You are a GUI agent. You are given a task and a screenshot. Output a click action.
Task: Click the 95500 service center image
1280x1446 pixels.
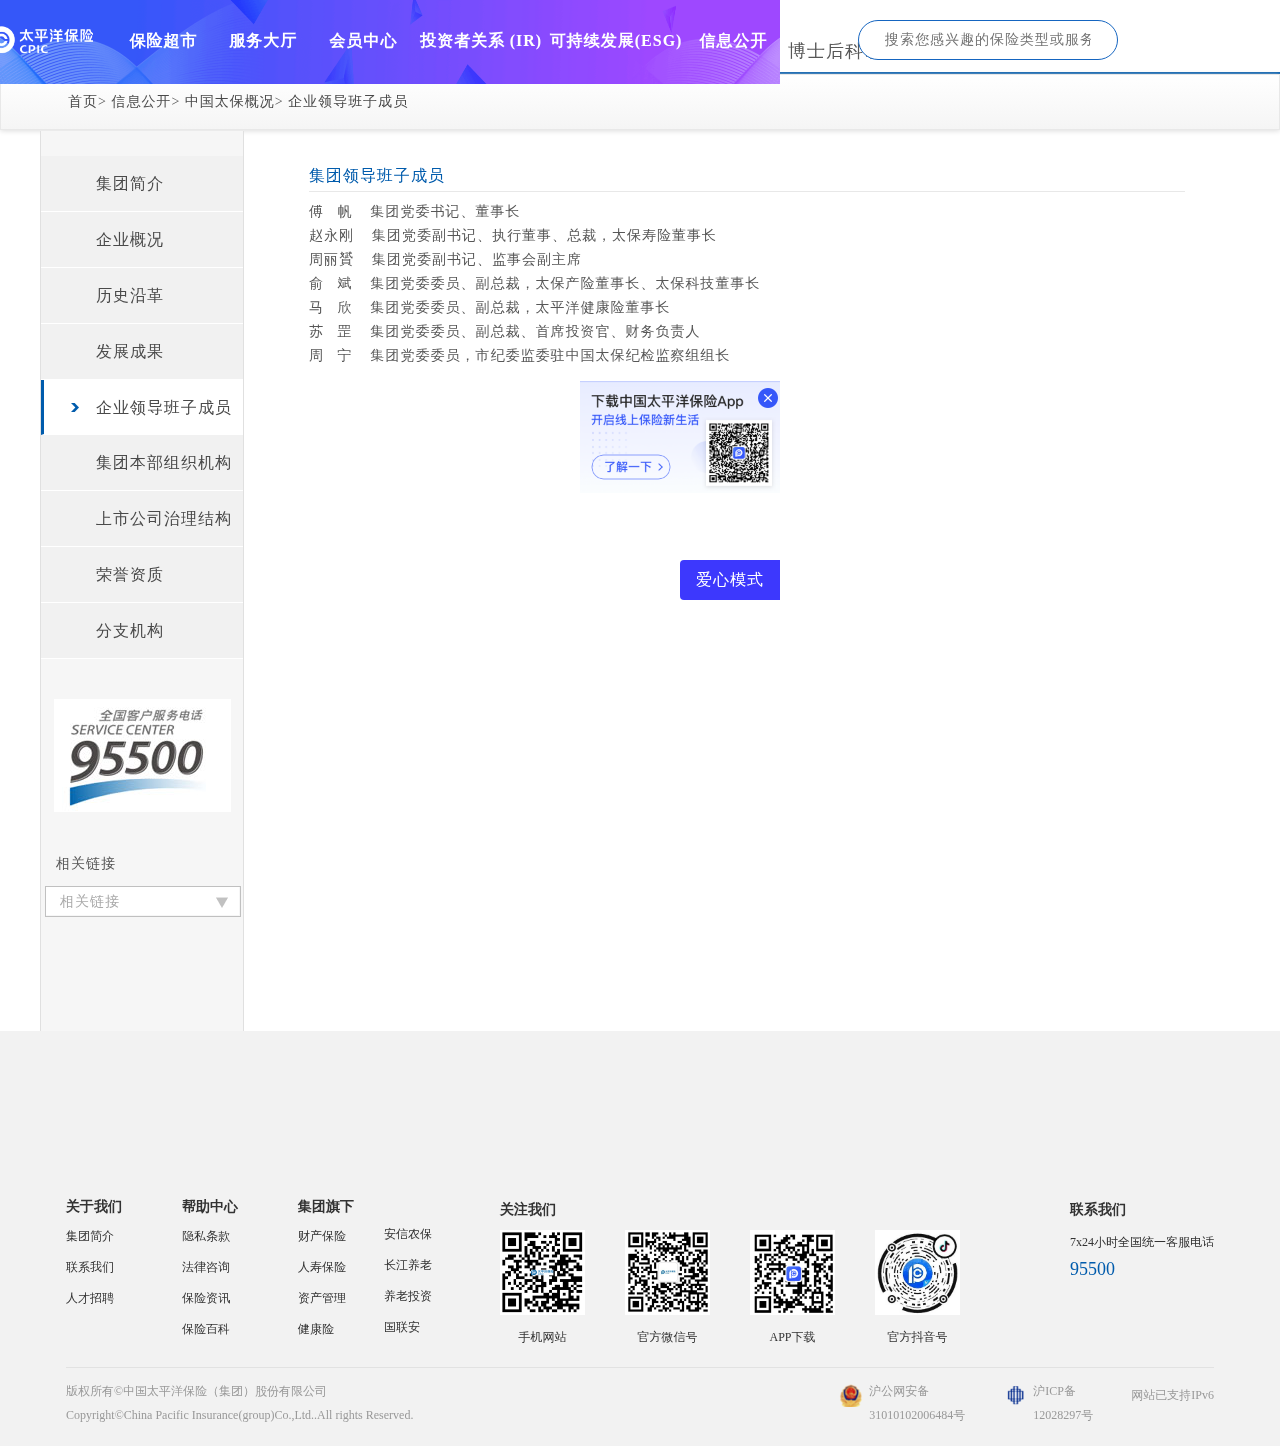142,755
